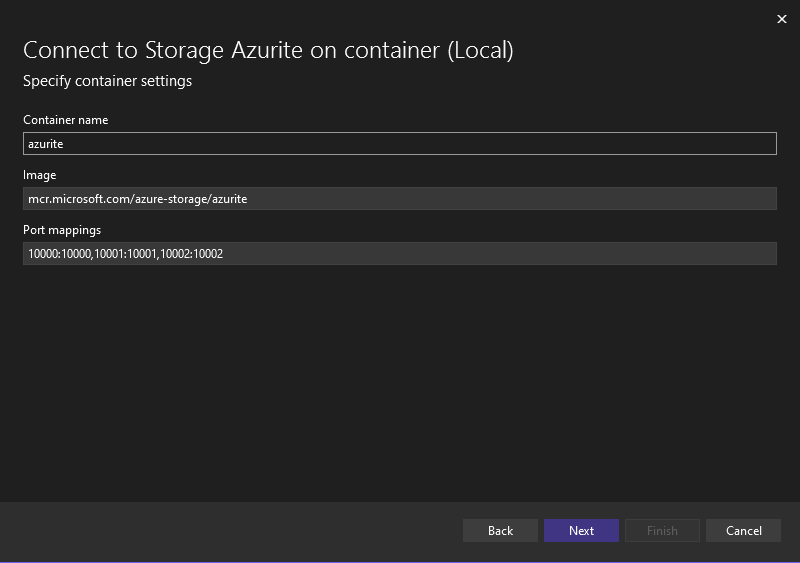
Task: Click the disabled Finish button
Action: click(x=662, y=531)
